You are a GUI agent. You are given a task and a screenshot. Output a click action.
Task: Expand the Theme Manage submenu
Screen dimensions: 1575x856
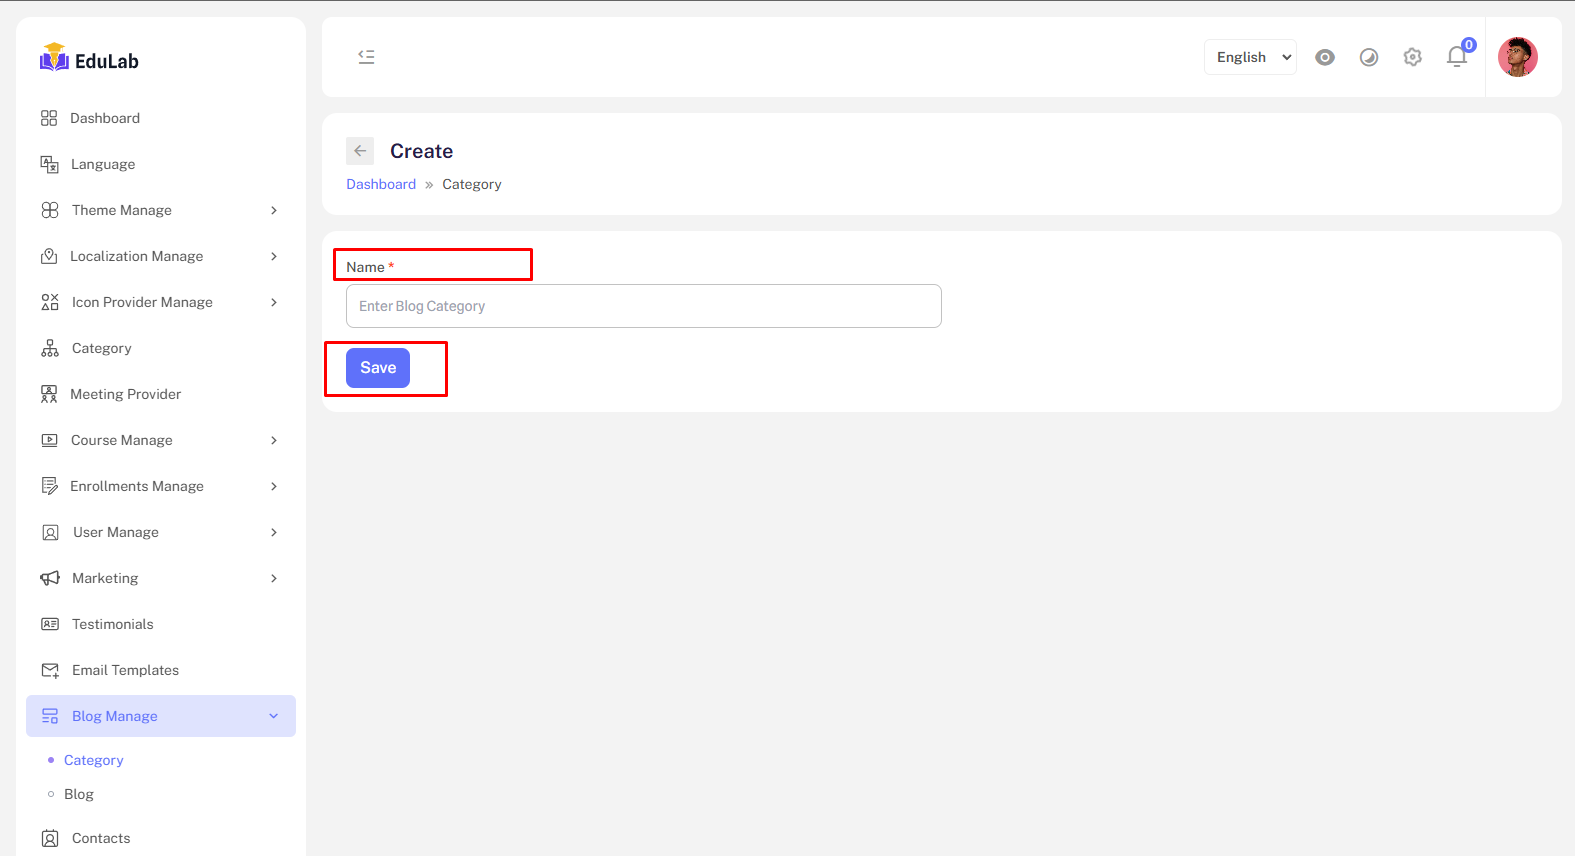pos(160,210)
